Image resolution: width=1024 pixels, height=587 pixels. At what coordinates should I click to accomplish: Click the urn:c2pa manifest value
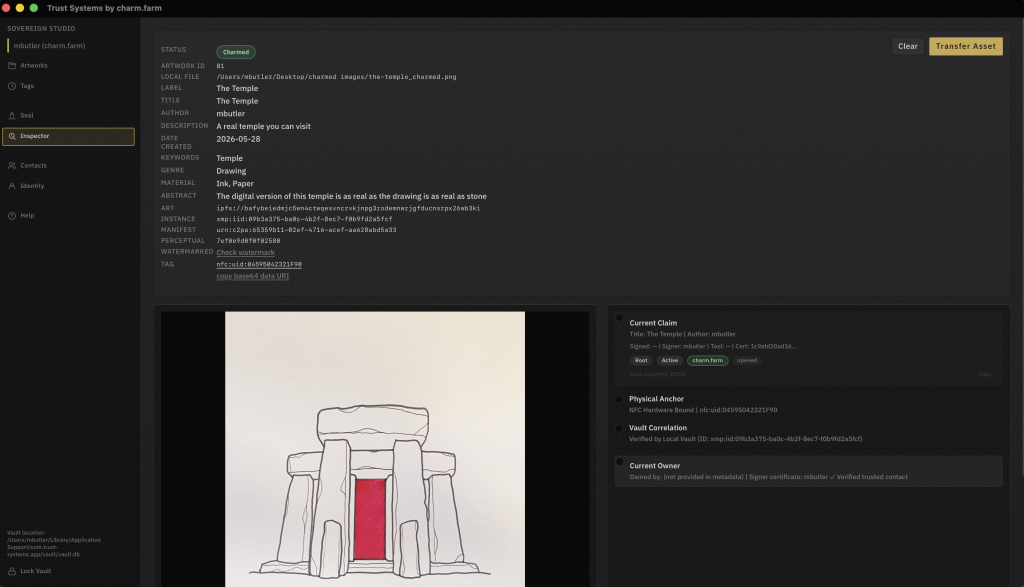pyautogui.click(x=306, y=230)
